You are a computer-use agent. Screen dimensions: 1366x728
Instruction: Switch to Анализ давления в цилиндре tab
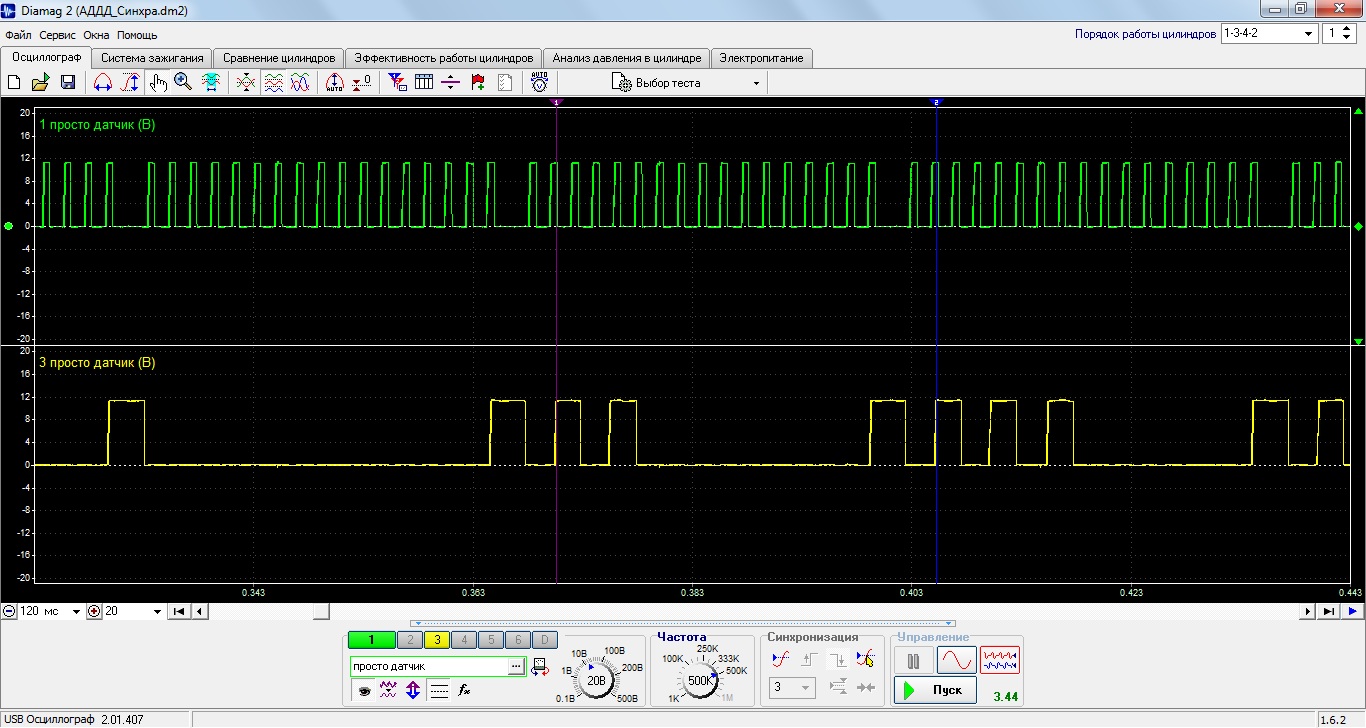pyautogui.click(x=627, y=58)
